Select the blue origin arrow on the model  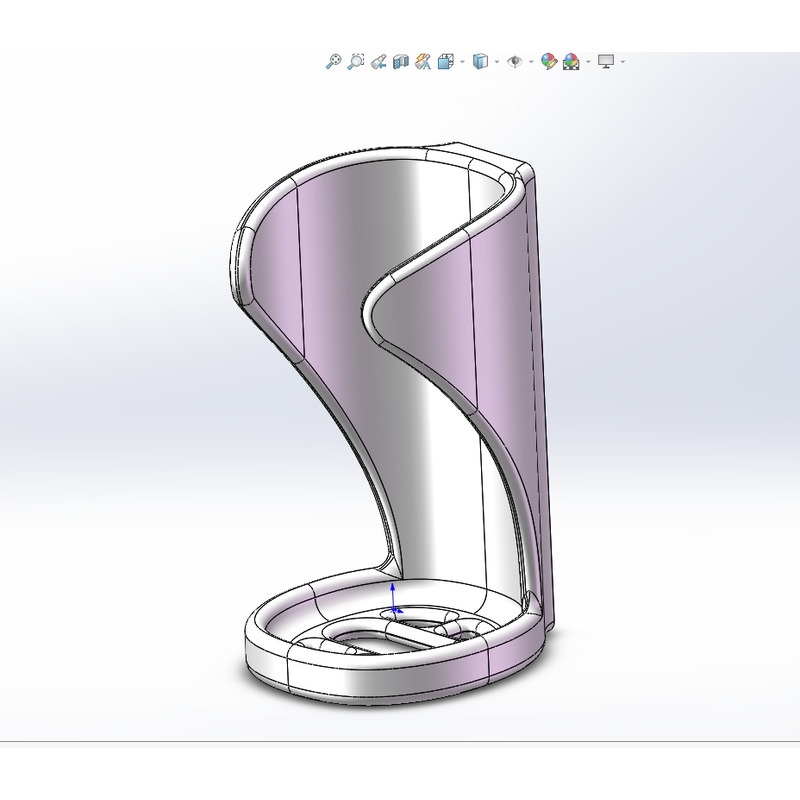pos(395,592)
